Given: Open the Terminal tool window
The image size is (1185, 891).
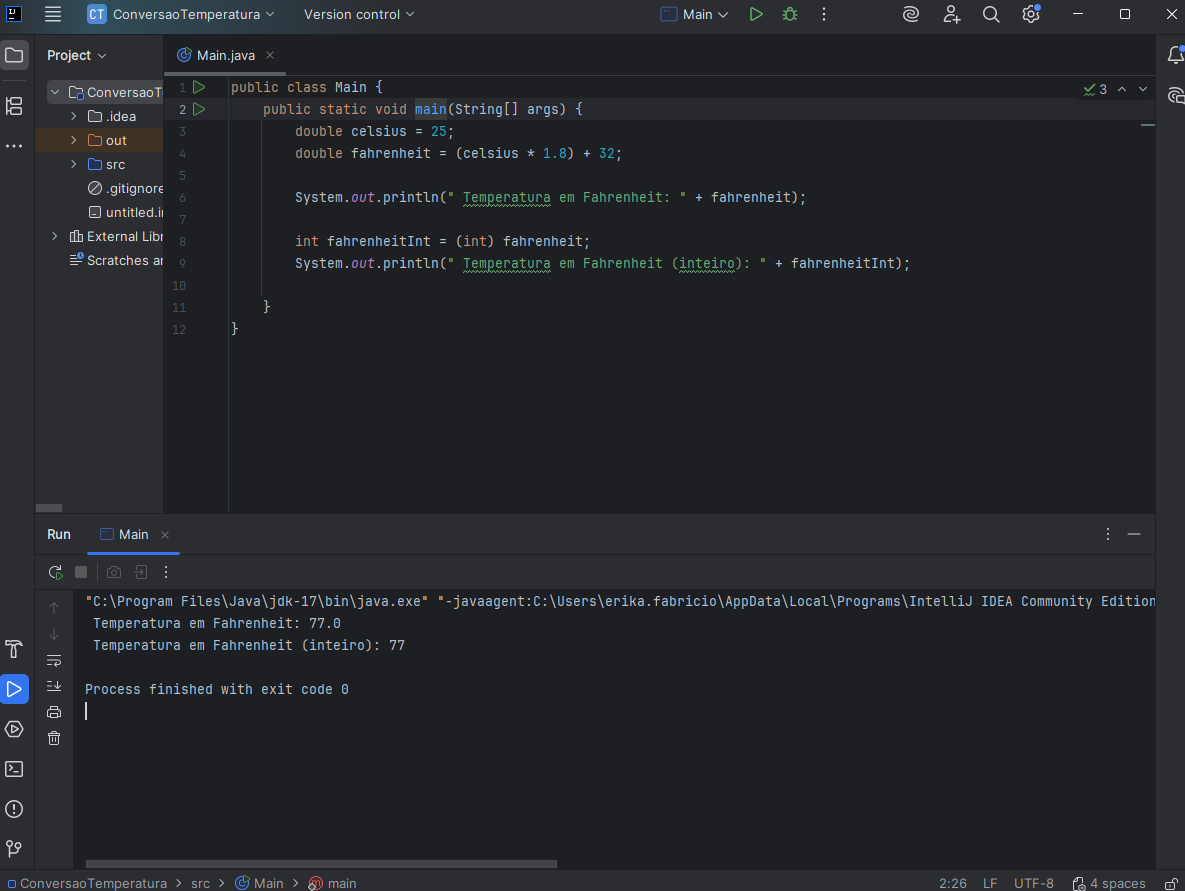Looking at the screenshot, I should [x=14, y=769].
